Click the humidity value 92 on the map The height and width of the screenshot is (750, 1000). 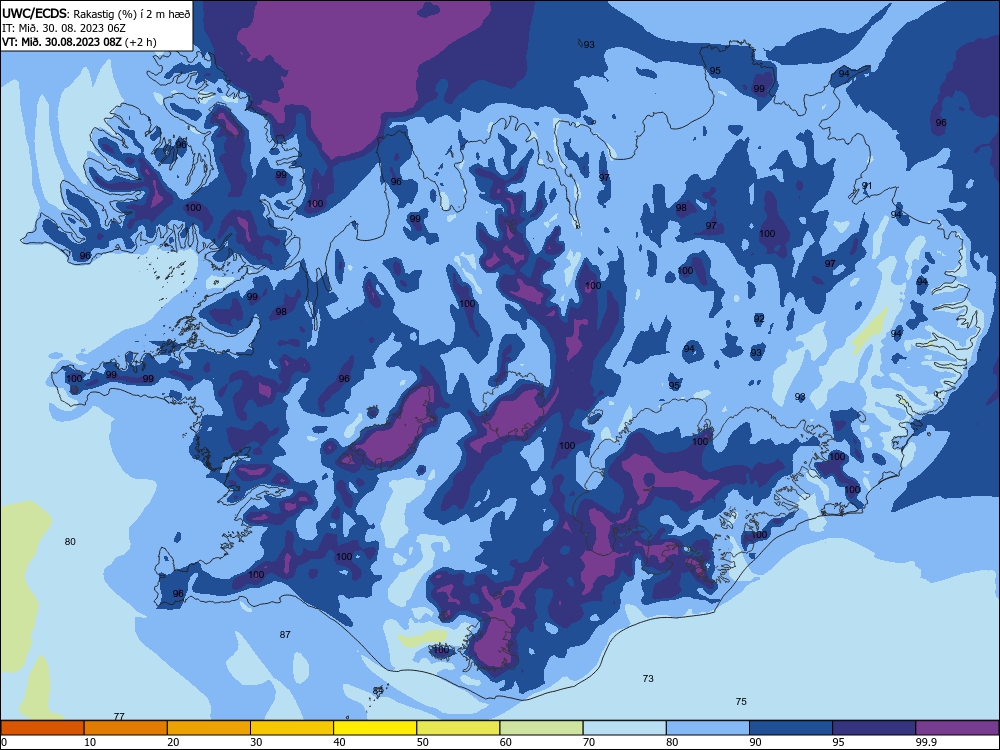[x=759, y=319]
